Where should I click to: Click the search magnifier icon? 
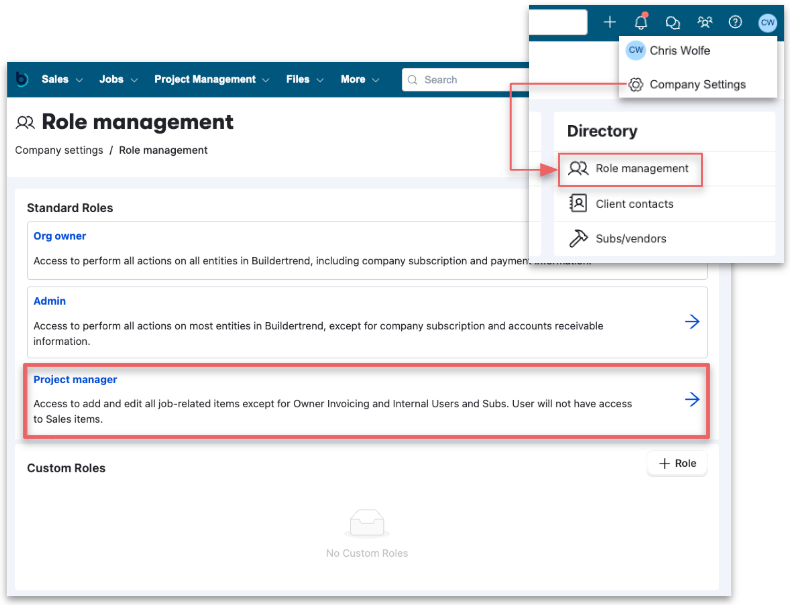point(413,80)
